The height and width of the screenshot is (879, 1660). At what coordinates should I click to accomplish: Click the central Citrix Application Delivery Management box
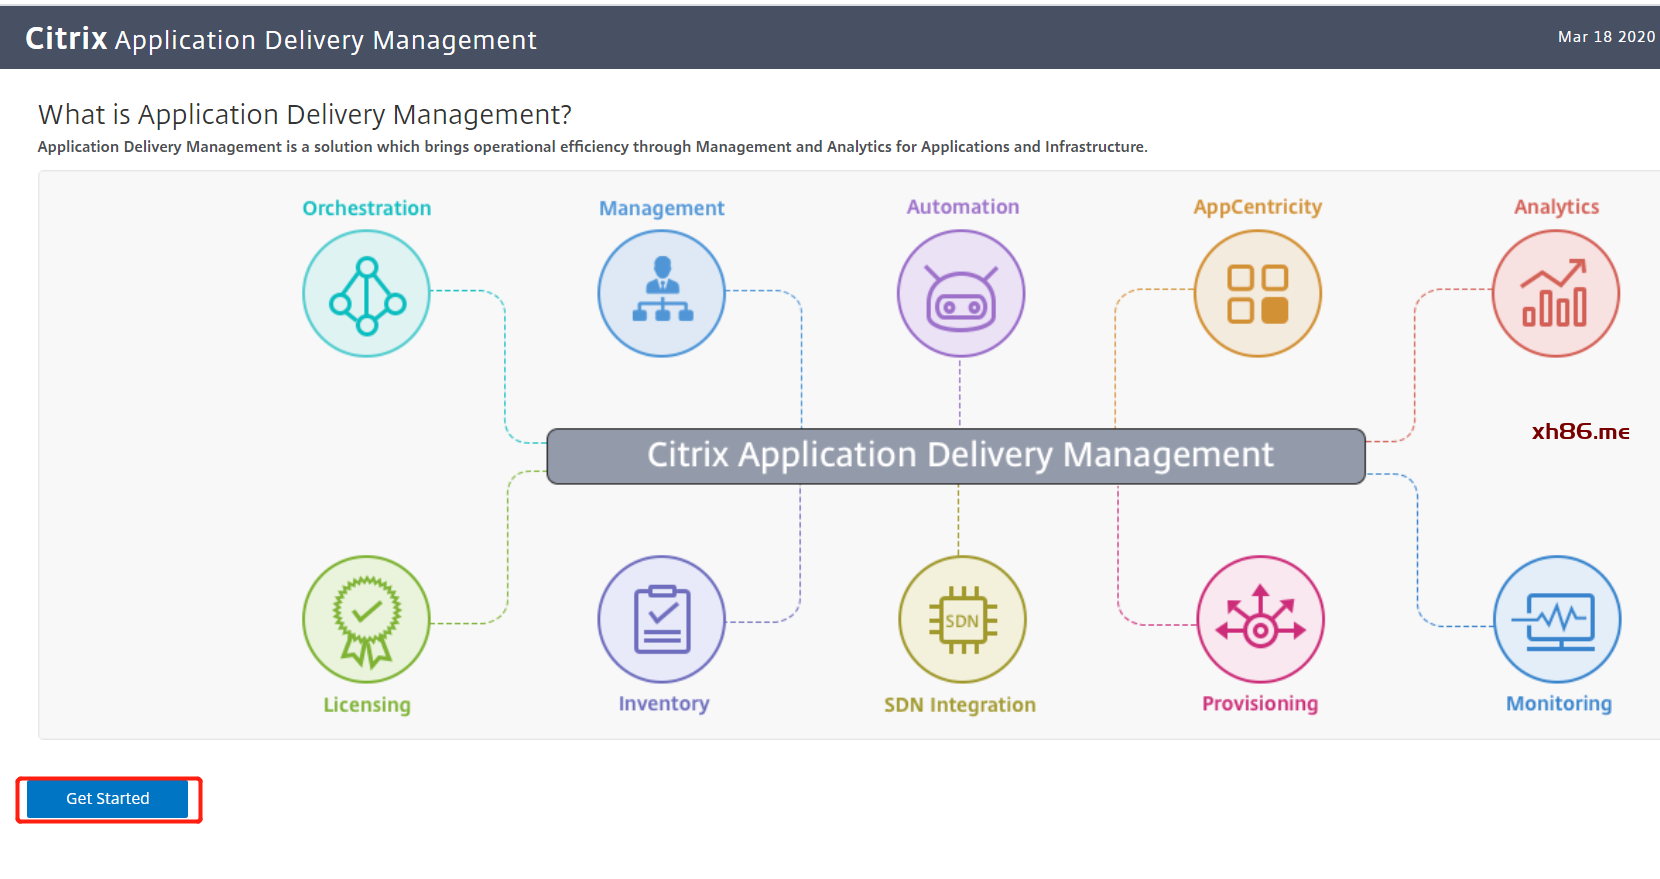point(956,456)
